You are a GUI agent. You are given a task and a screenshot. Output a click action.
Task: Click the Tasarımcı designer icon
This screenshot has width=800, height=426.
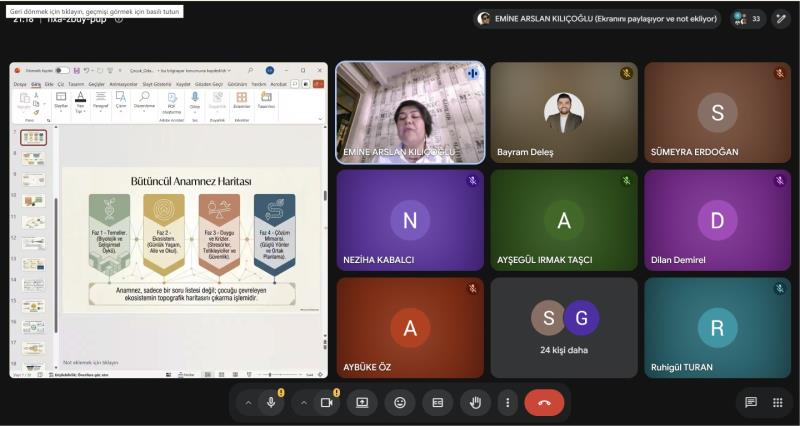[x=266, y=101]
